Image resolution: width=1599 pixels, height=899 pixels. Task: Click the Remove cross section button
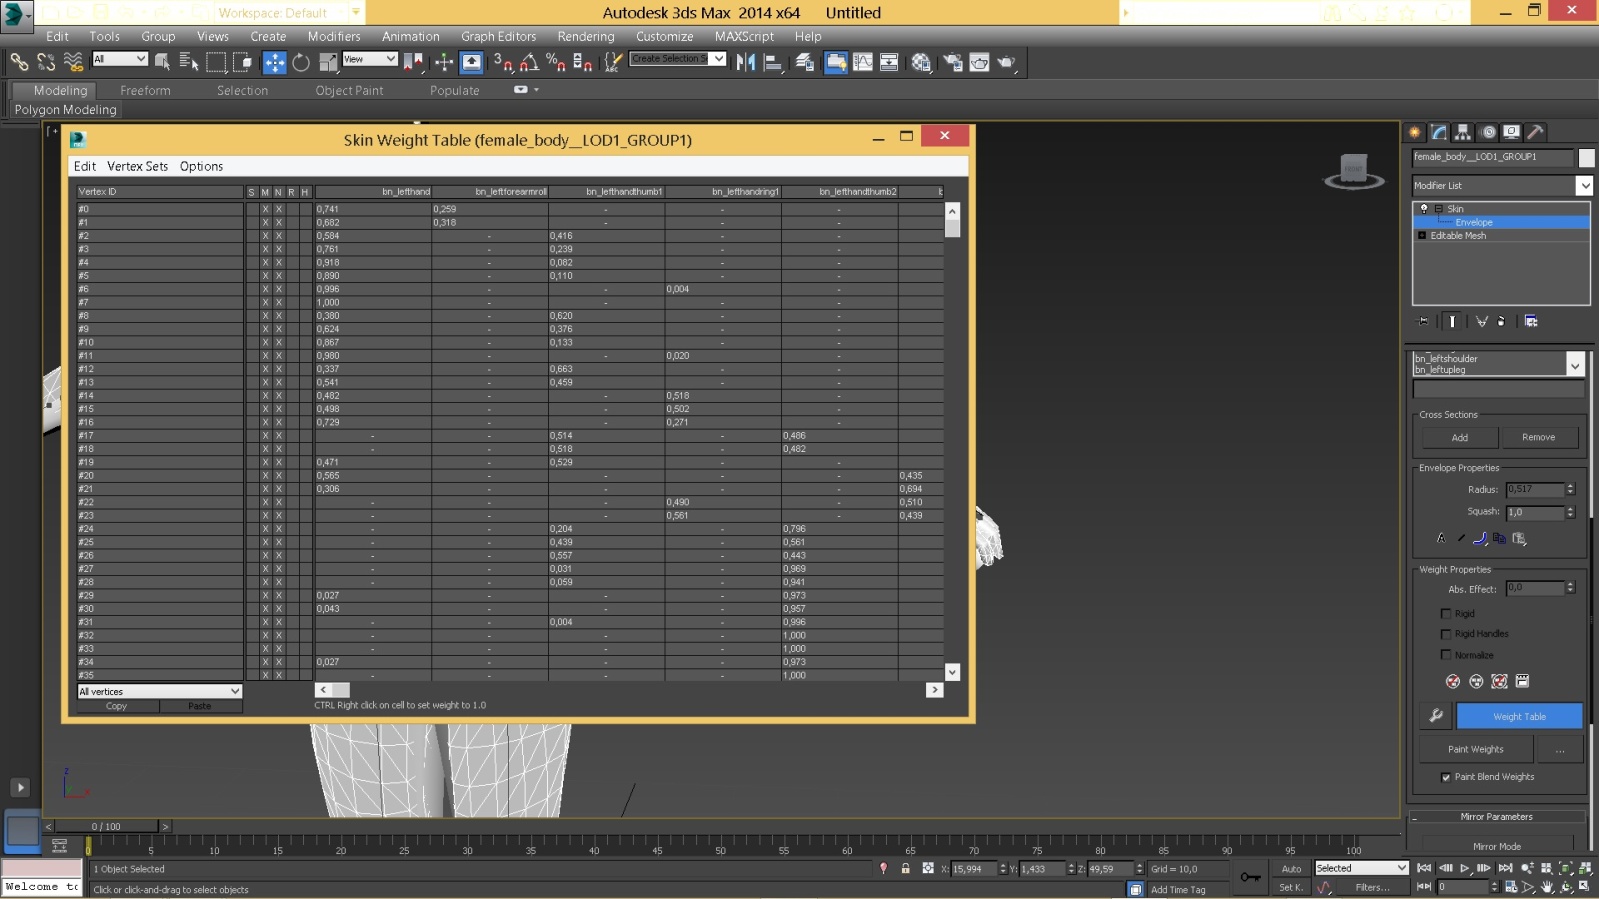tap(1538, 437)
